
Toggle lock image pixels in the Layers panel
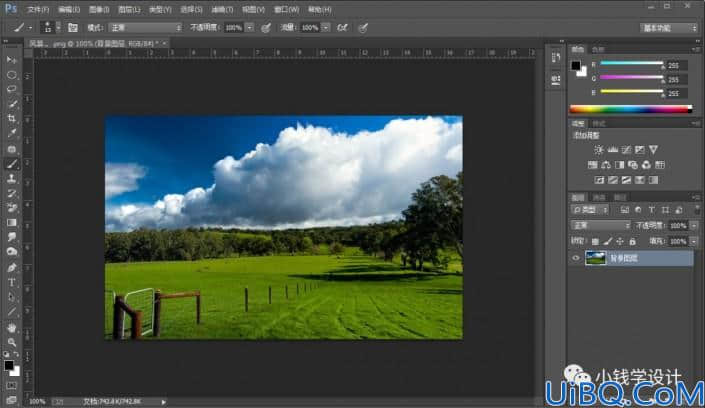point(608,242)
